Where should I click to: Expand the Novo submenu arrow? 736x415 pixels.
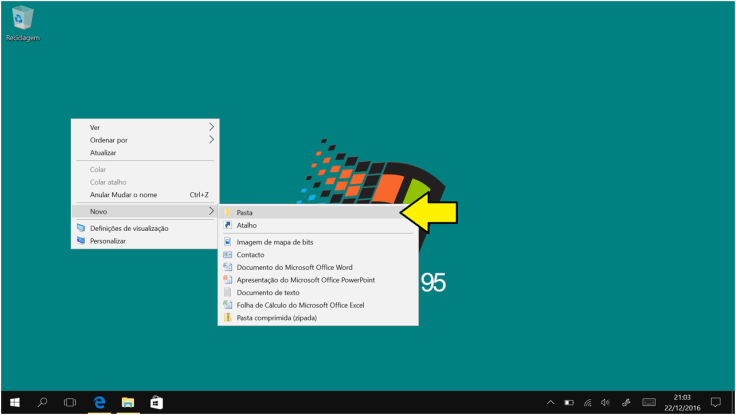(211, 212)
